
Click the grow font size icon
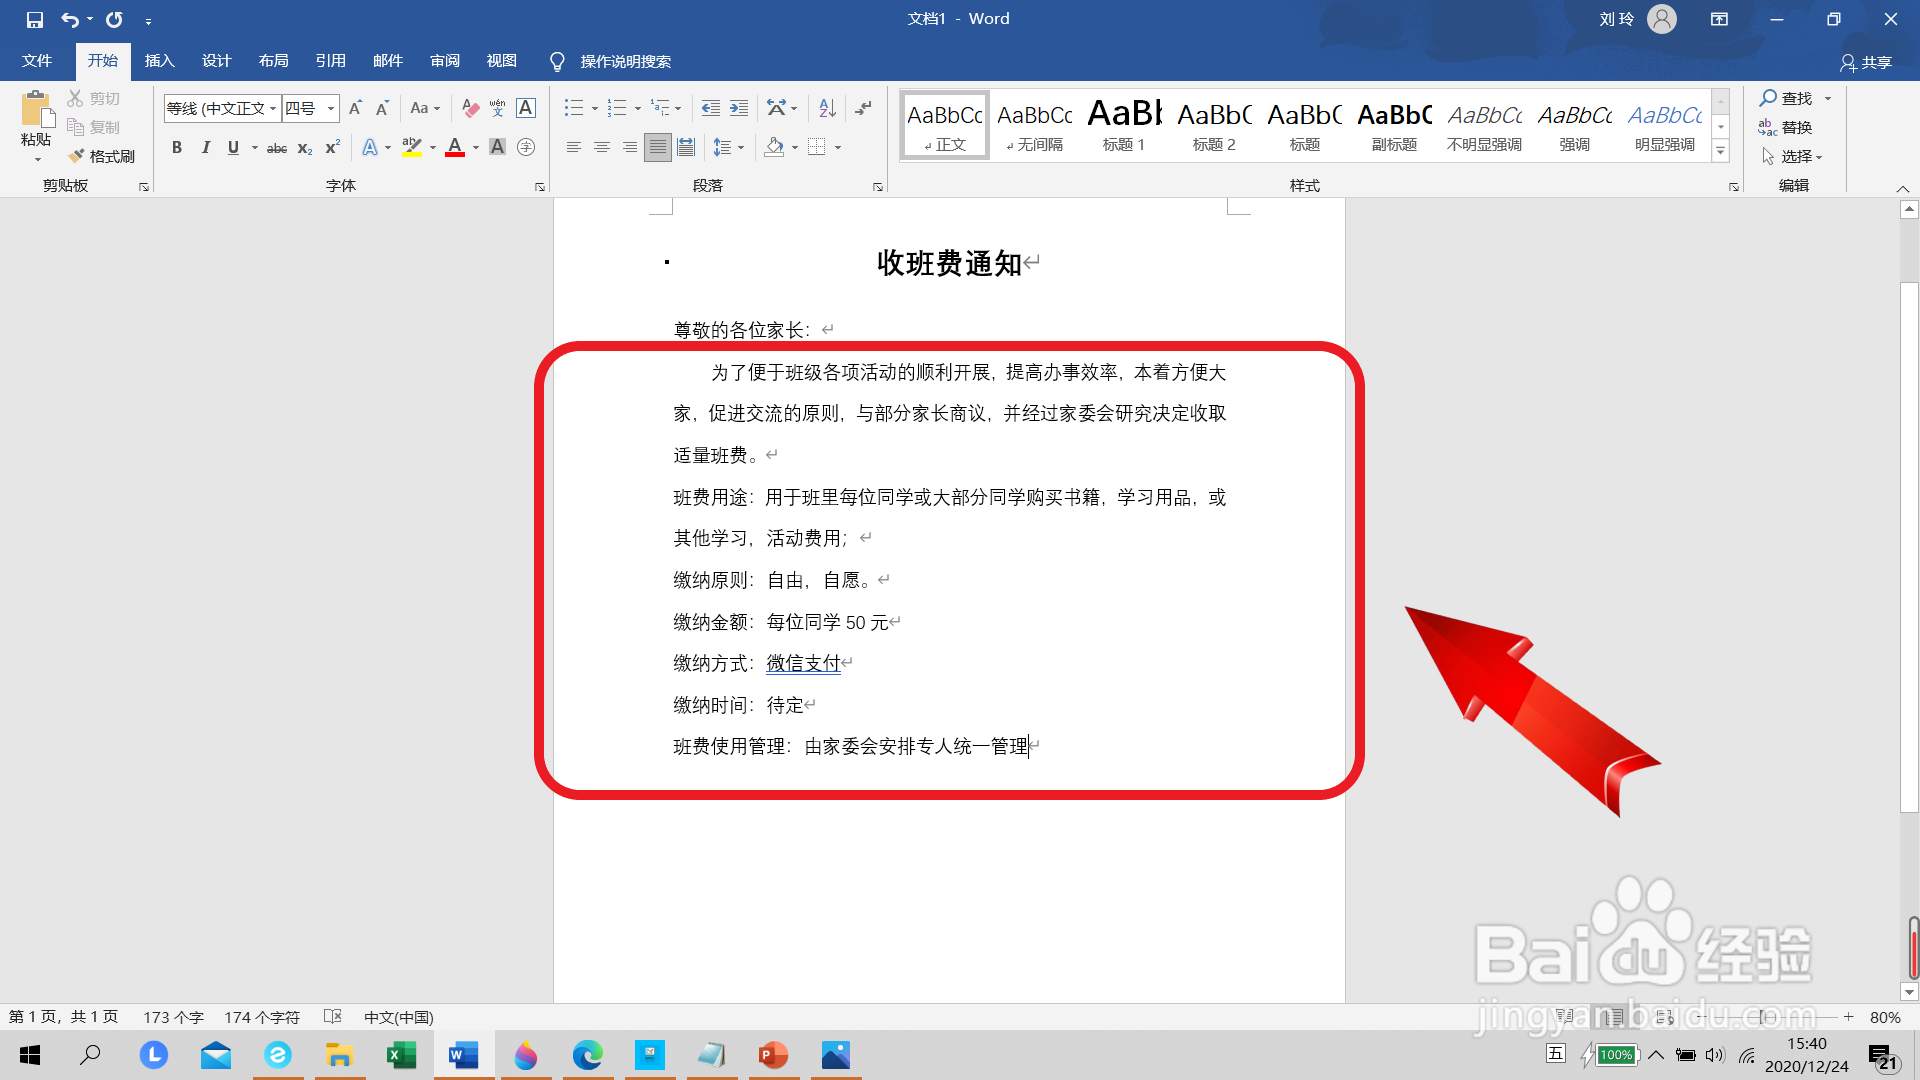[355, 108]
